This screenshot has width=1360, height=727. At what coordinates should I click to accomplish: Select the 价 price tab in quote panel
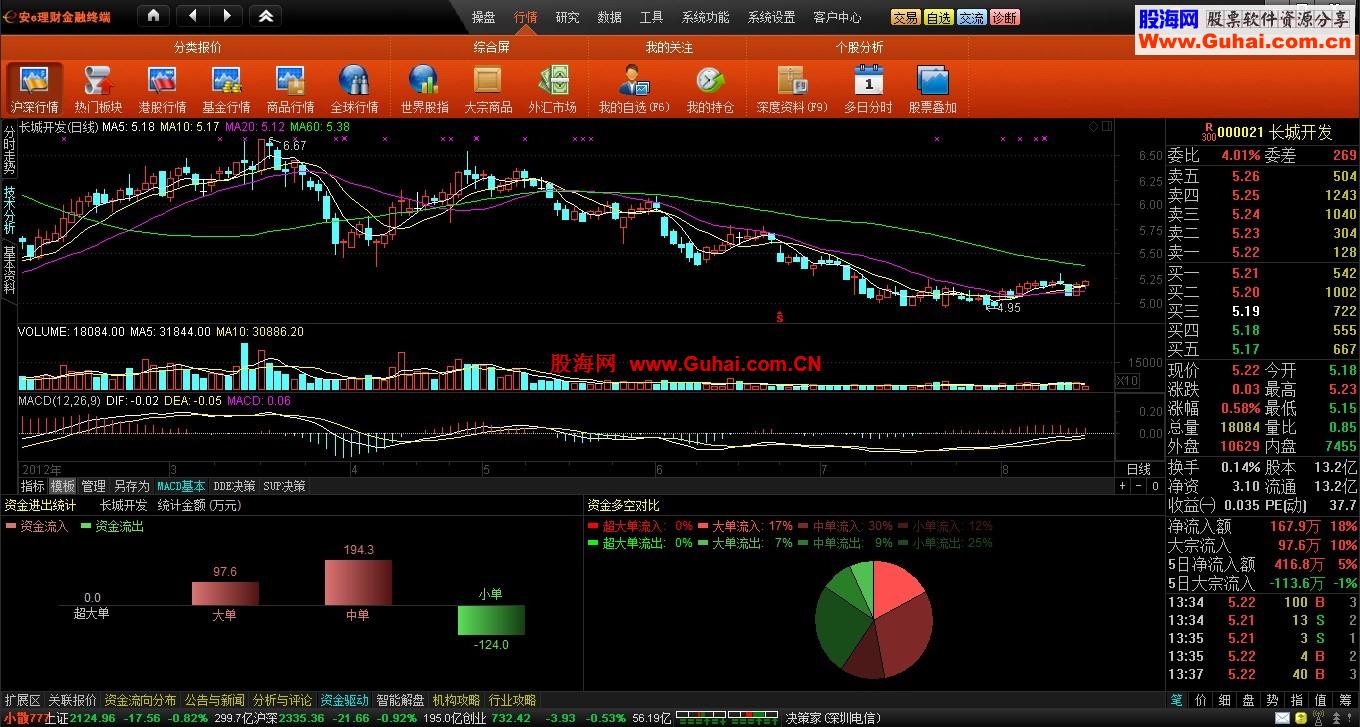tap(1201, 701)
